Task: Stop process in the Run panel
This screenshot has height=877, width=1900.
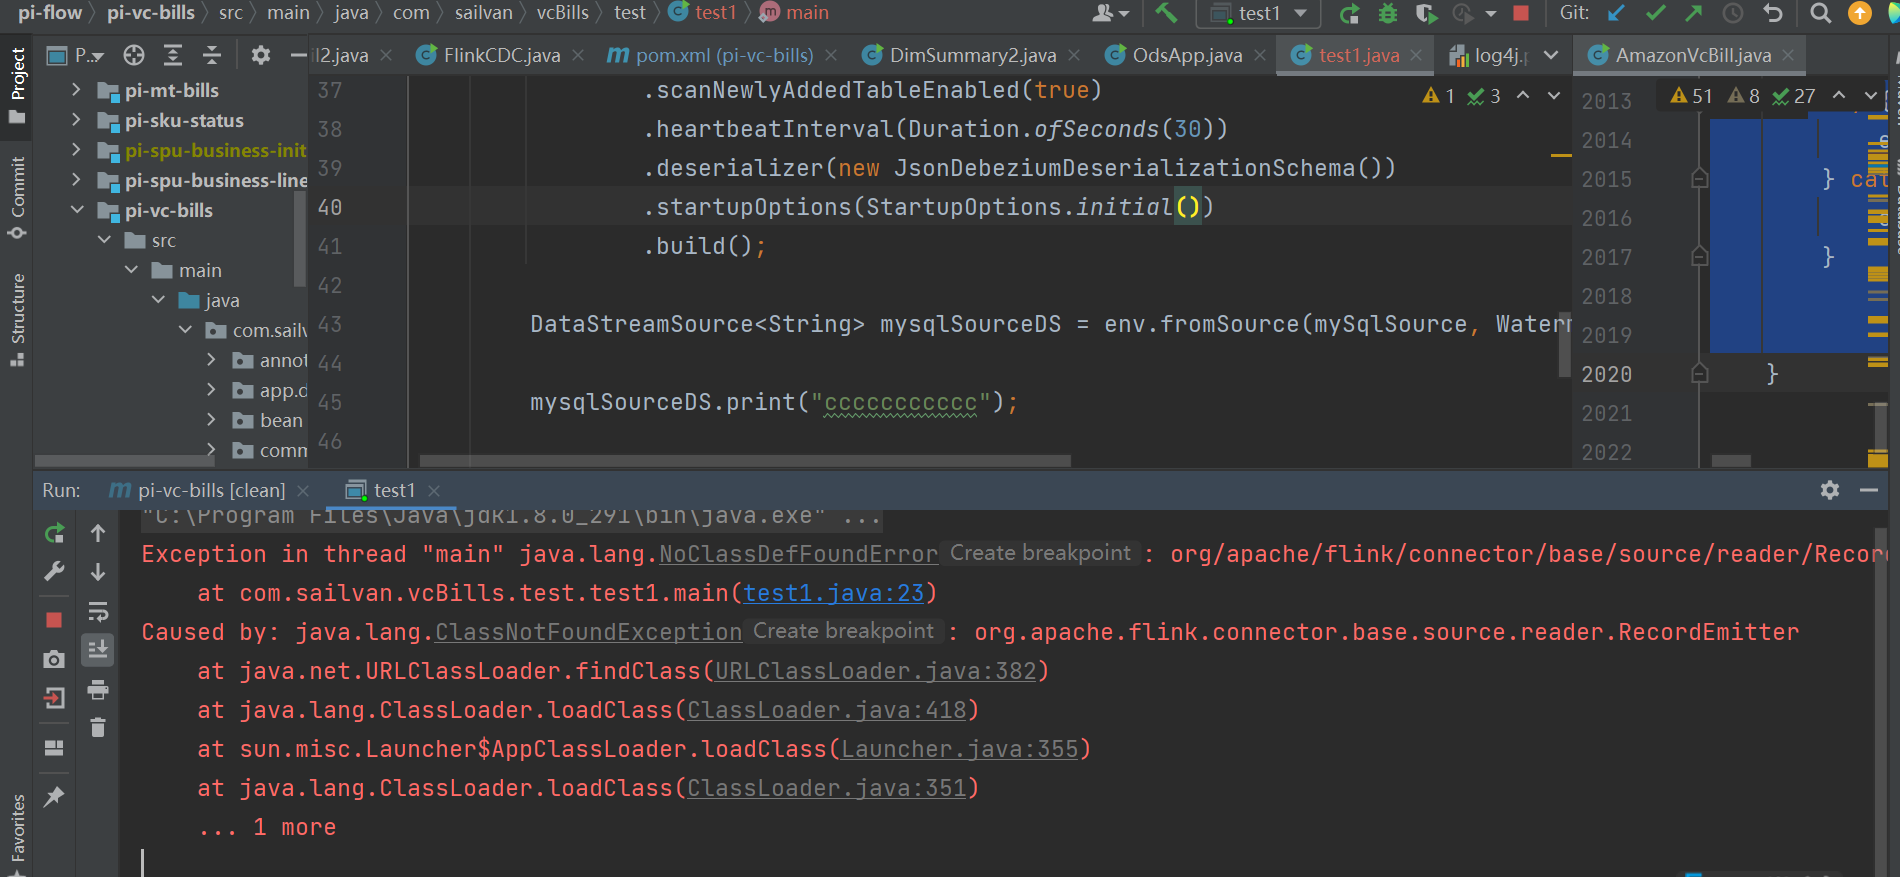Action: coord(55,620)
